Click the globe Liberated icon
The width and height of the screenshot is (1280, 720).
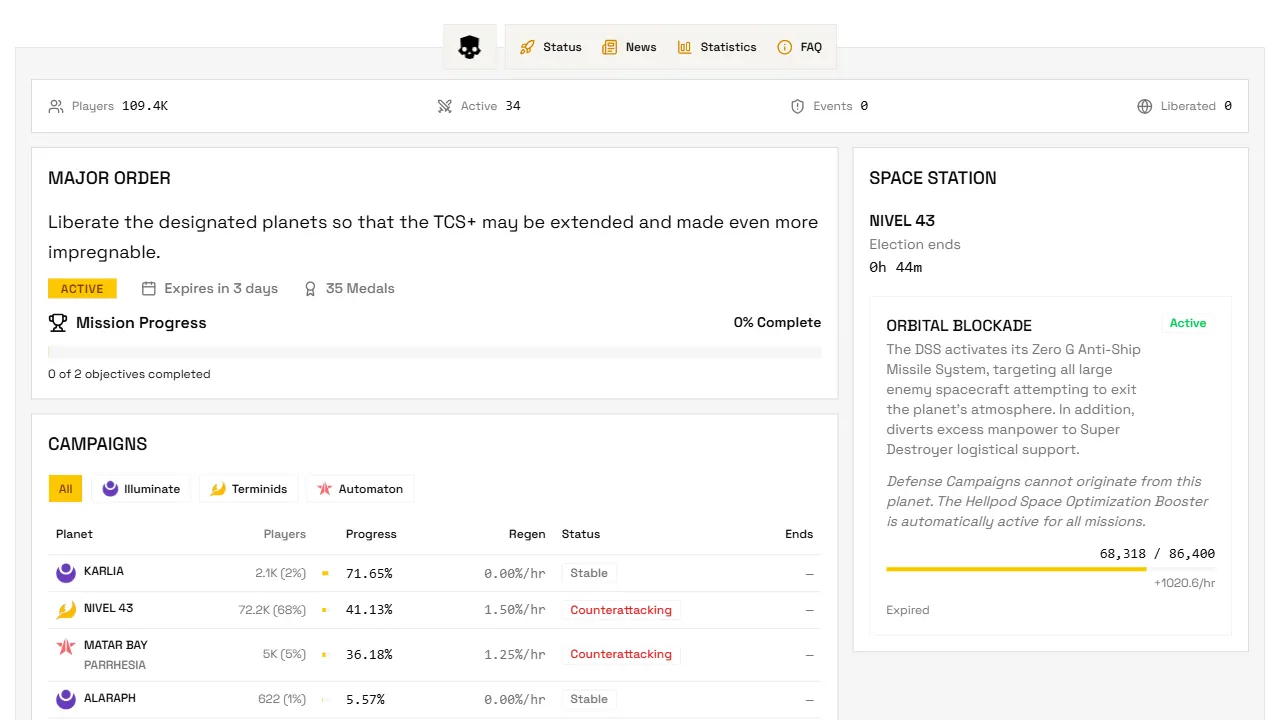(x=1145, y=106)
